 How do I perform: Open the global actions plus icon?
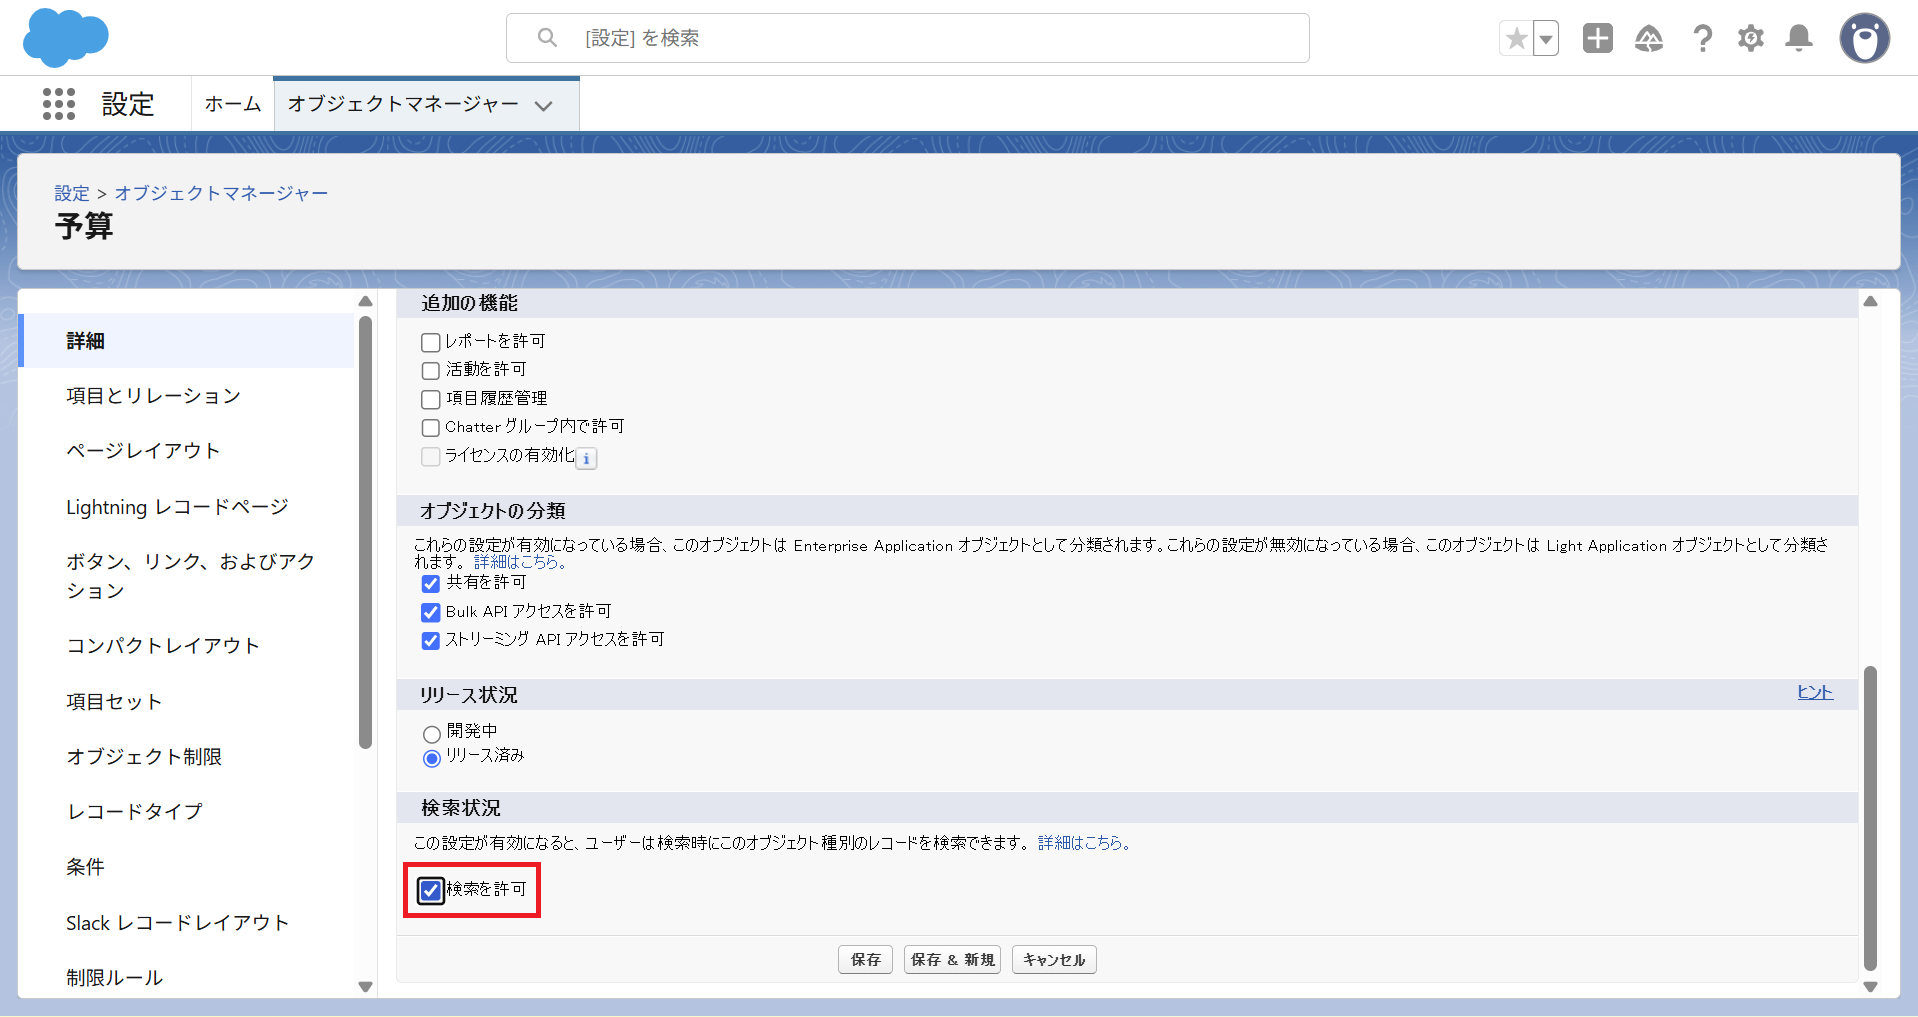click(x=1597, y=38)
